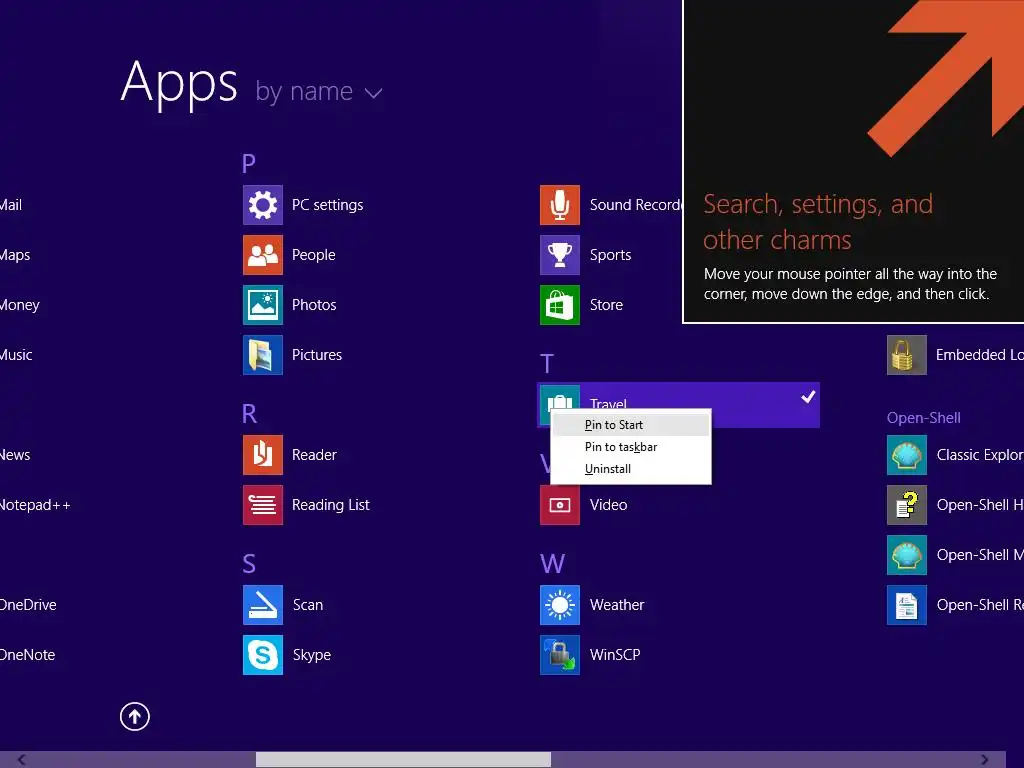Open the OneNote app label

27,655
